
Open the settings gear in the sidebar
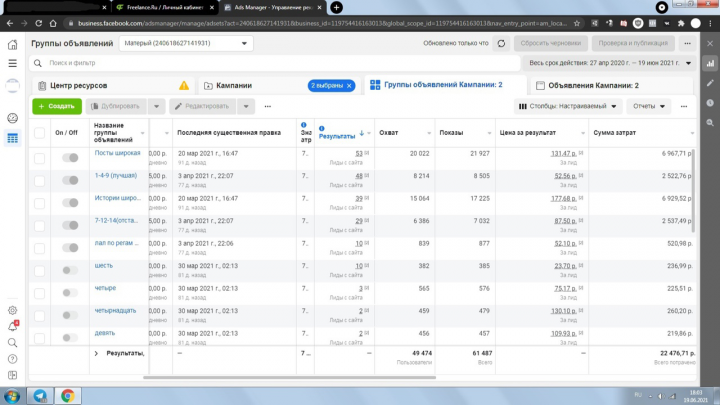[12, 310]
